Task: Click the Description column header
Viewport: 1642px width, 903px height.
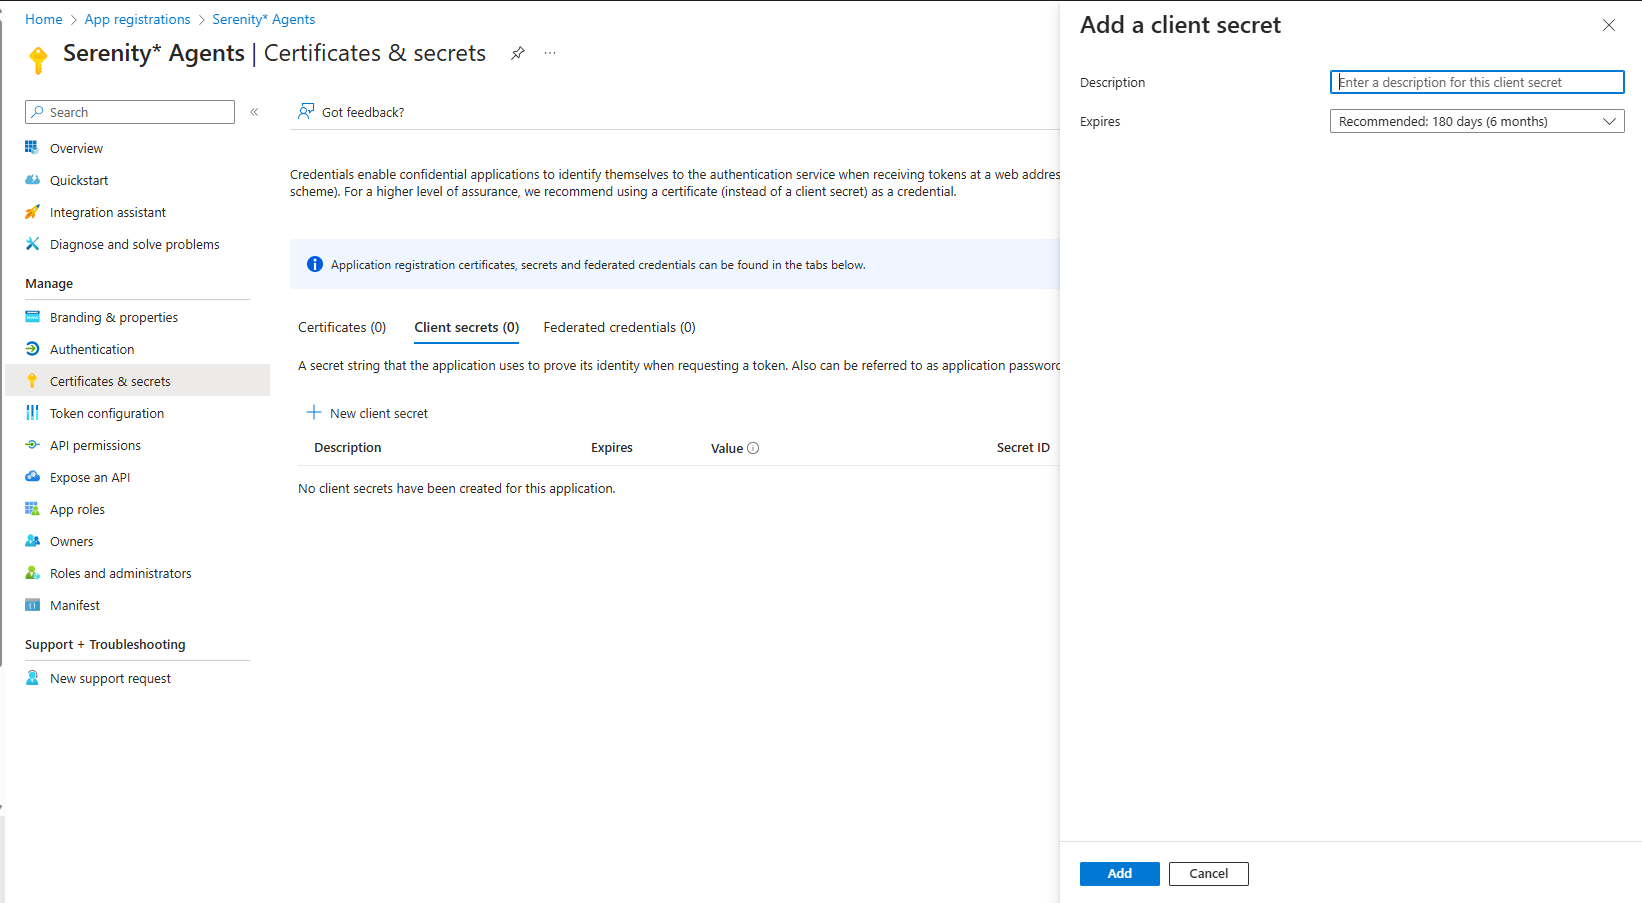Action: point(348,448)
